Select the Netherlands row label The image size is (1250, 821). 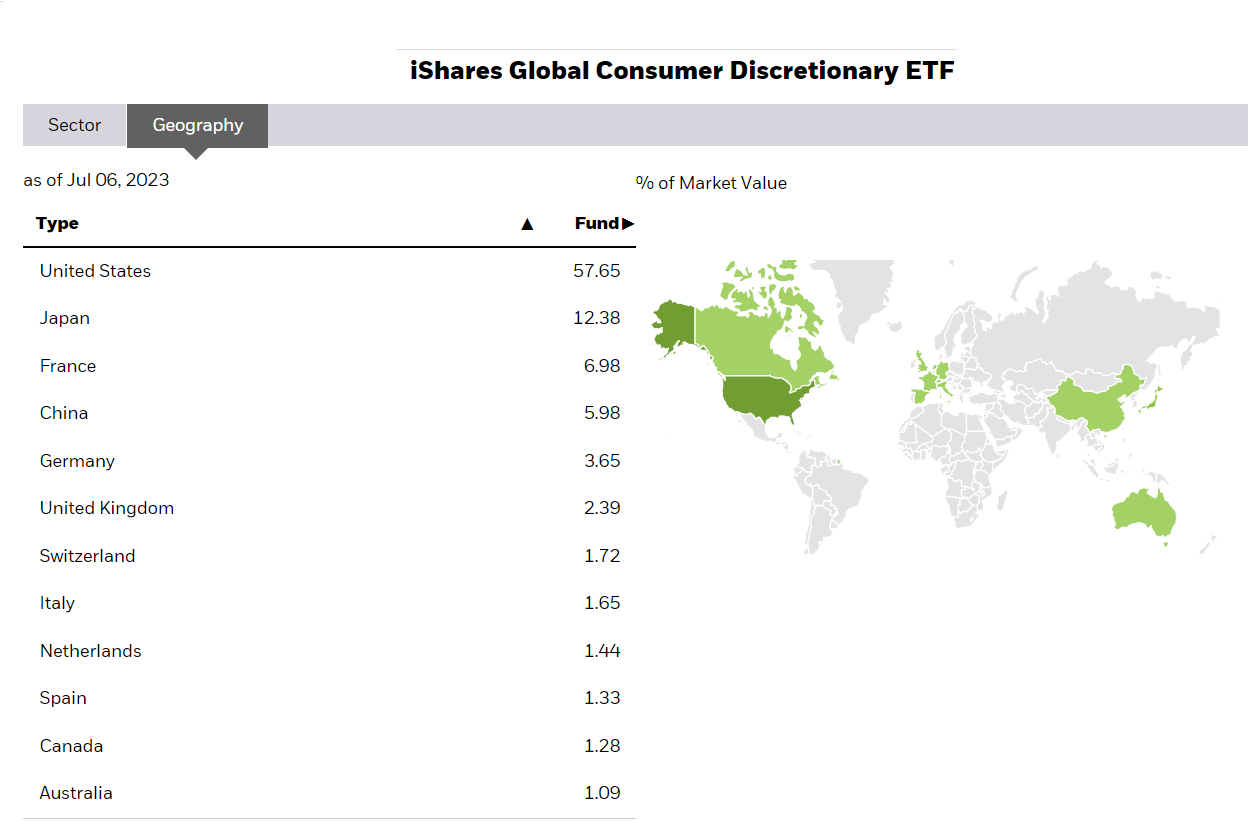point(90,651)
